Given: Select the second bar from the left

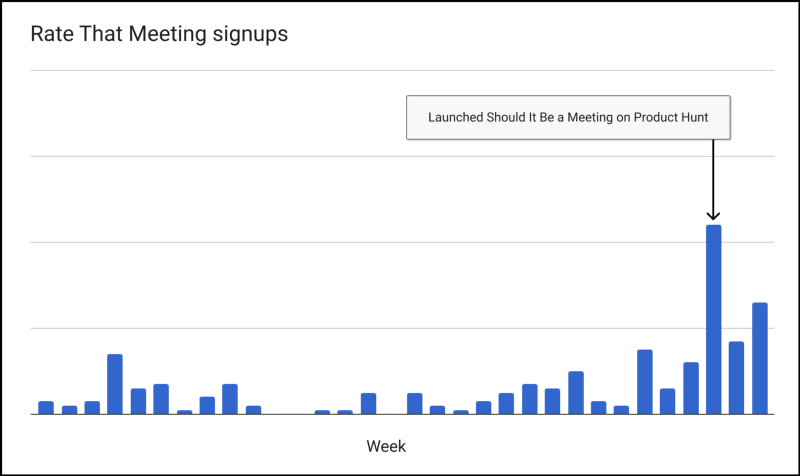Looking at the screenshot, I should click(x=69, y=409).
